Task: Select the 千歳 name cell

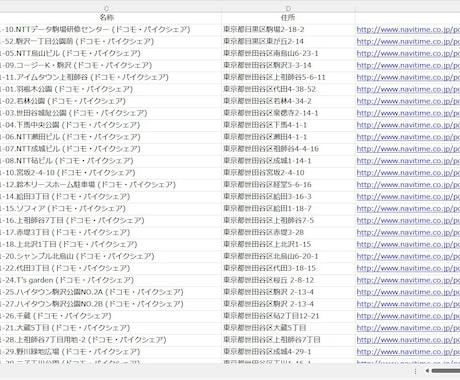Action: 111,316
